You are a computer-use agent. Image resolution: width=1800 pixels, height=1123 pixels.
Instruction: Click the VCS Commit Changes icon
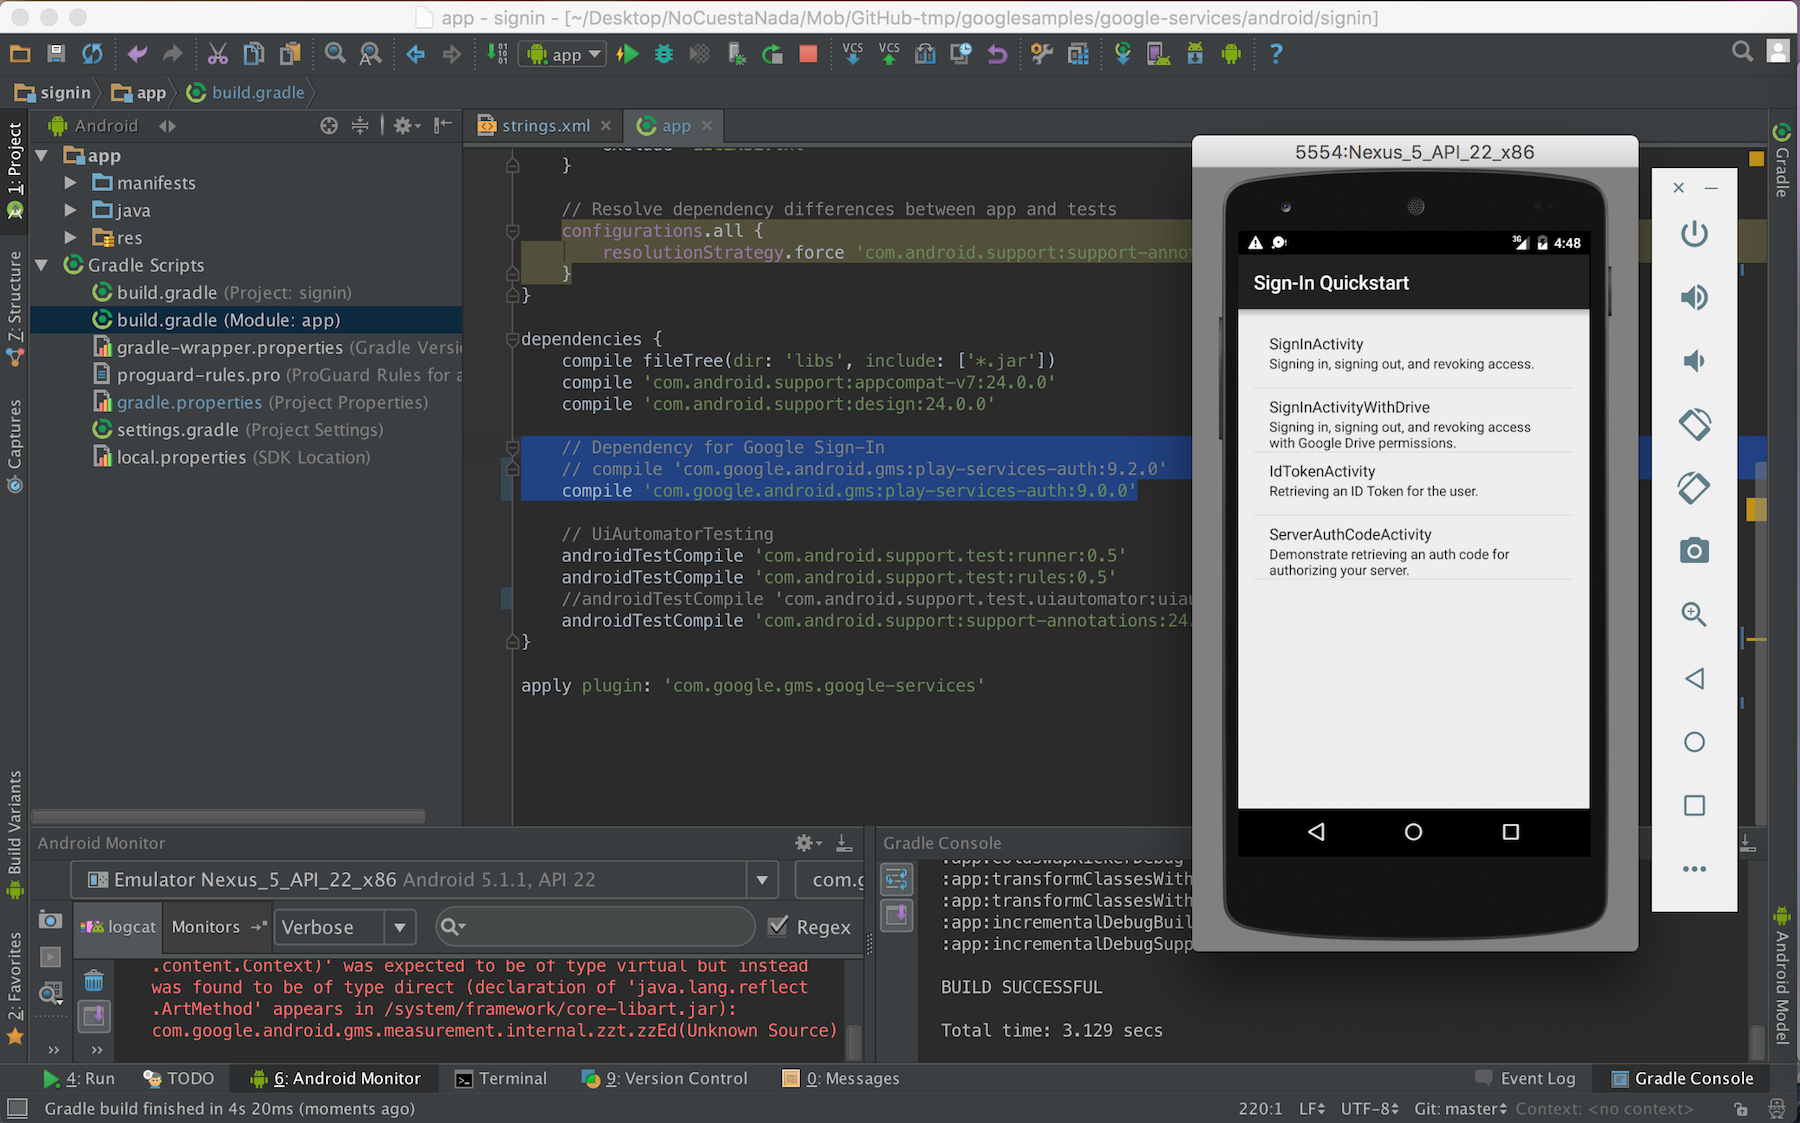tap(889, 54)
